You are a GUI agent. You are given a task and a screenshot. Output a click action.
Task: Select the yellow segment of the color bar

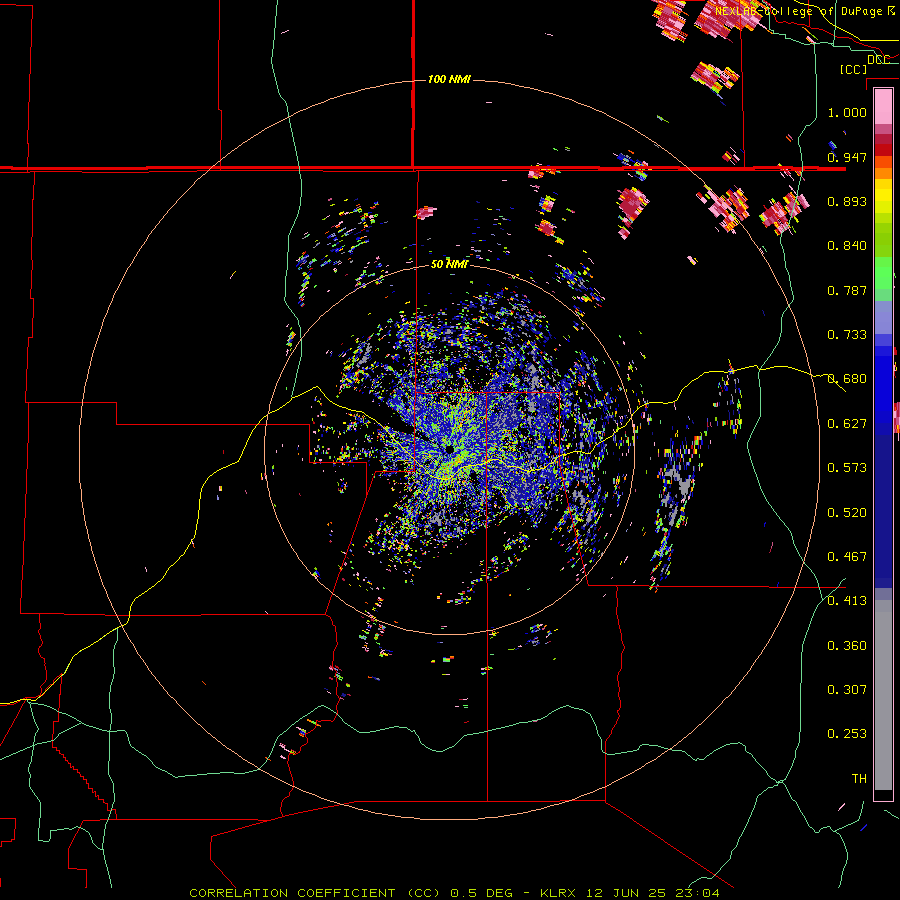tap(883, 196)
